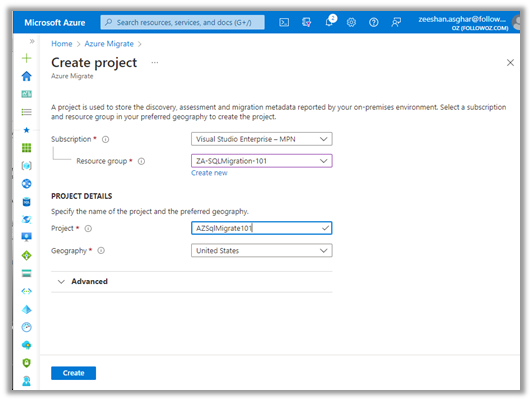This screenshot has height=401, width=532.
Task: Open Monitor gauge icon in sidebar
Action: [x=26, y=327]
